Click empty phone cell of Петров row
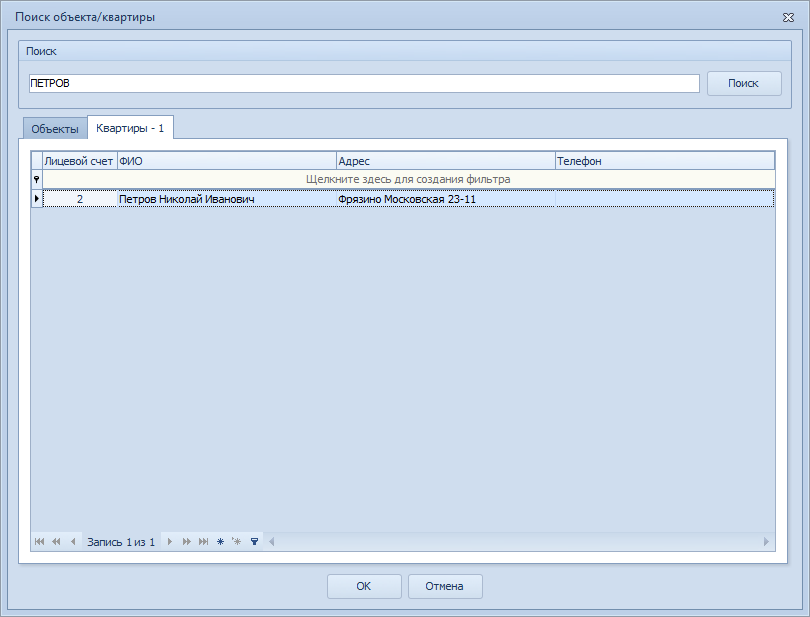The width and height of the screenshot is (810, 617). tap(665, 199)
